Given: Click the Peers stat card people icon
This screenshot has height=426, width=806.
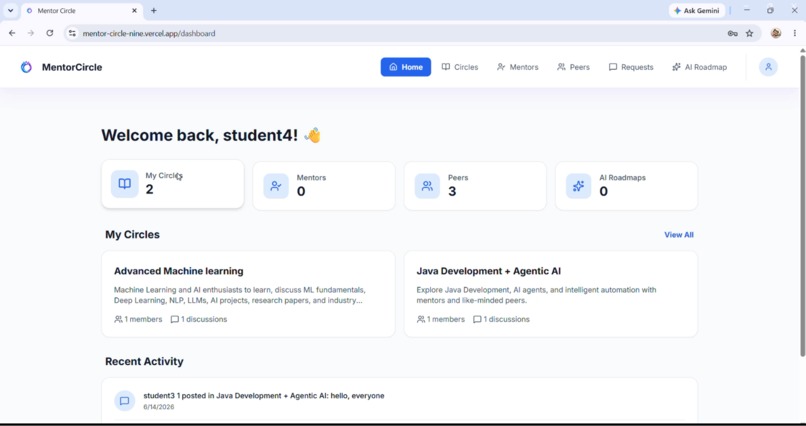Looking at the screenshot, I should click(427, 186).
